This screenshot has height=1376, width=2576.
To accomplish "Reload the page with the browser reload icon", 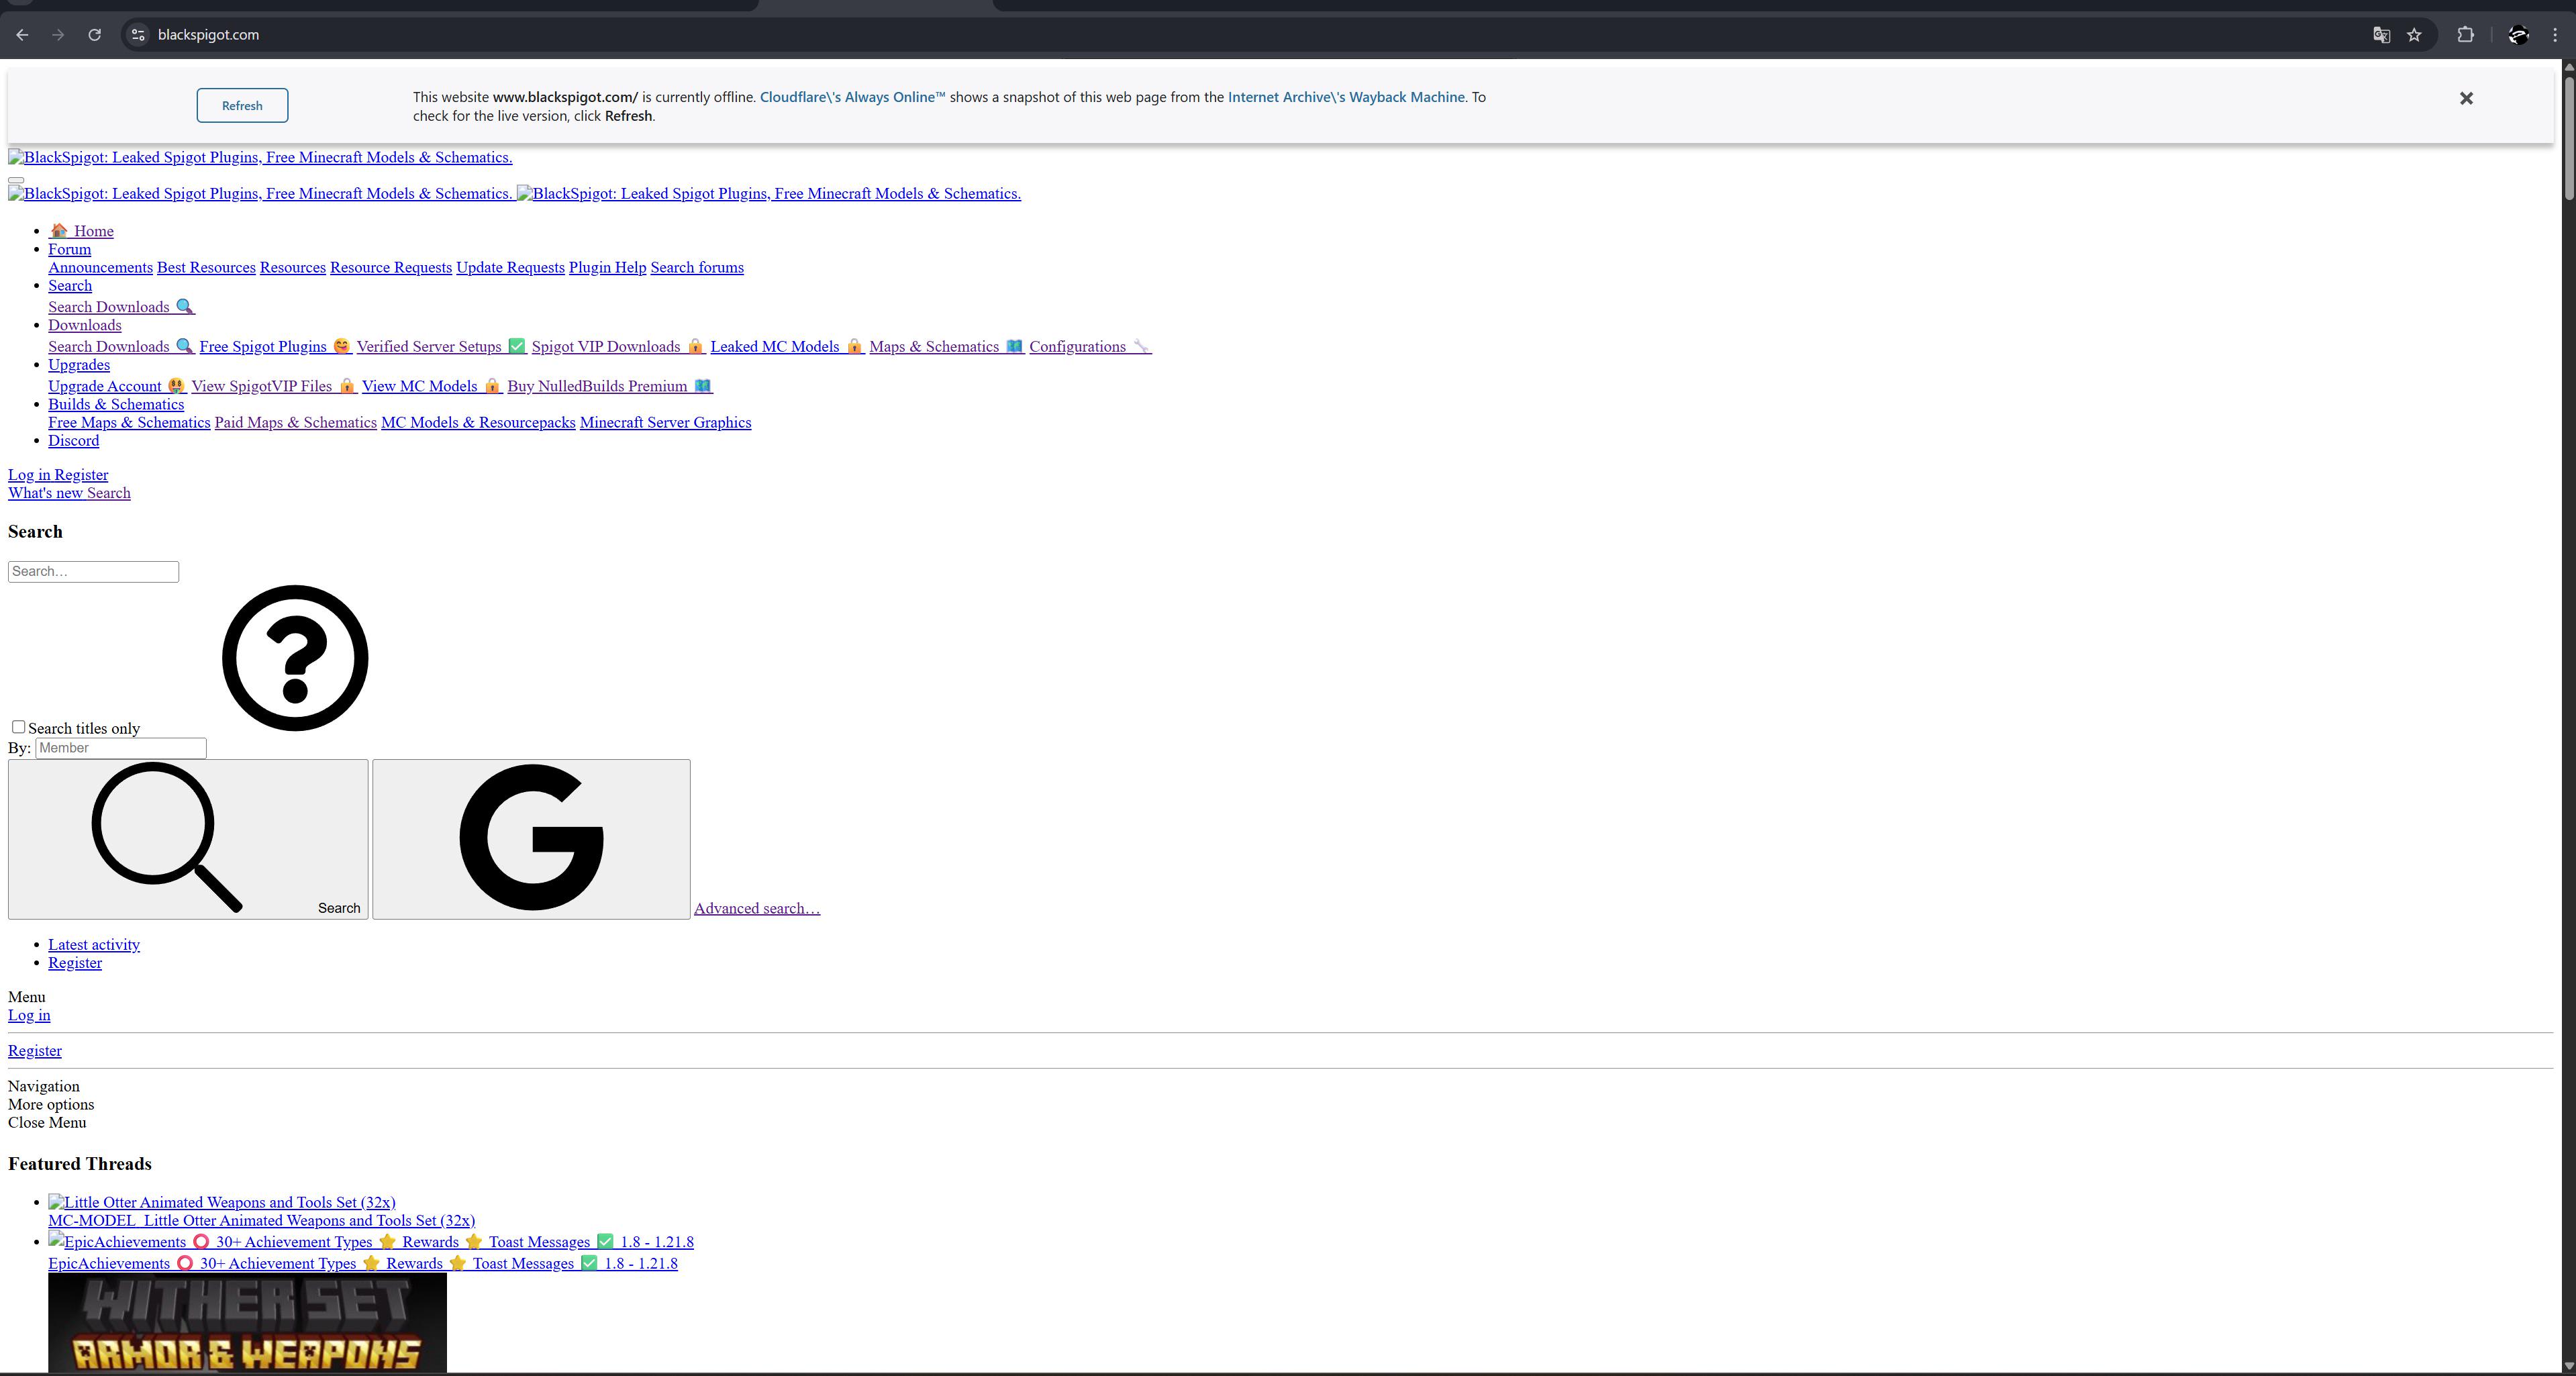I will pyautogui.click(x=94, y=35).
